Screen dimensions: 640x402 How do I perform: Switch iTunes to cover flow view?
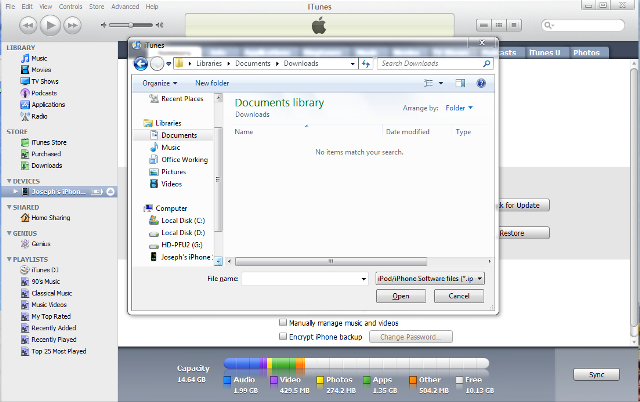tap(514, 25)
